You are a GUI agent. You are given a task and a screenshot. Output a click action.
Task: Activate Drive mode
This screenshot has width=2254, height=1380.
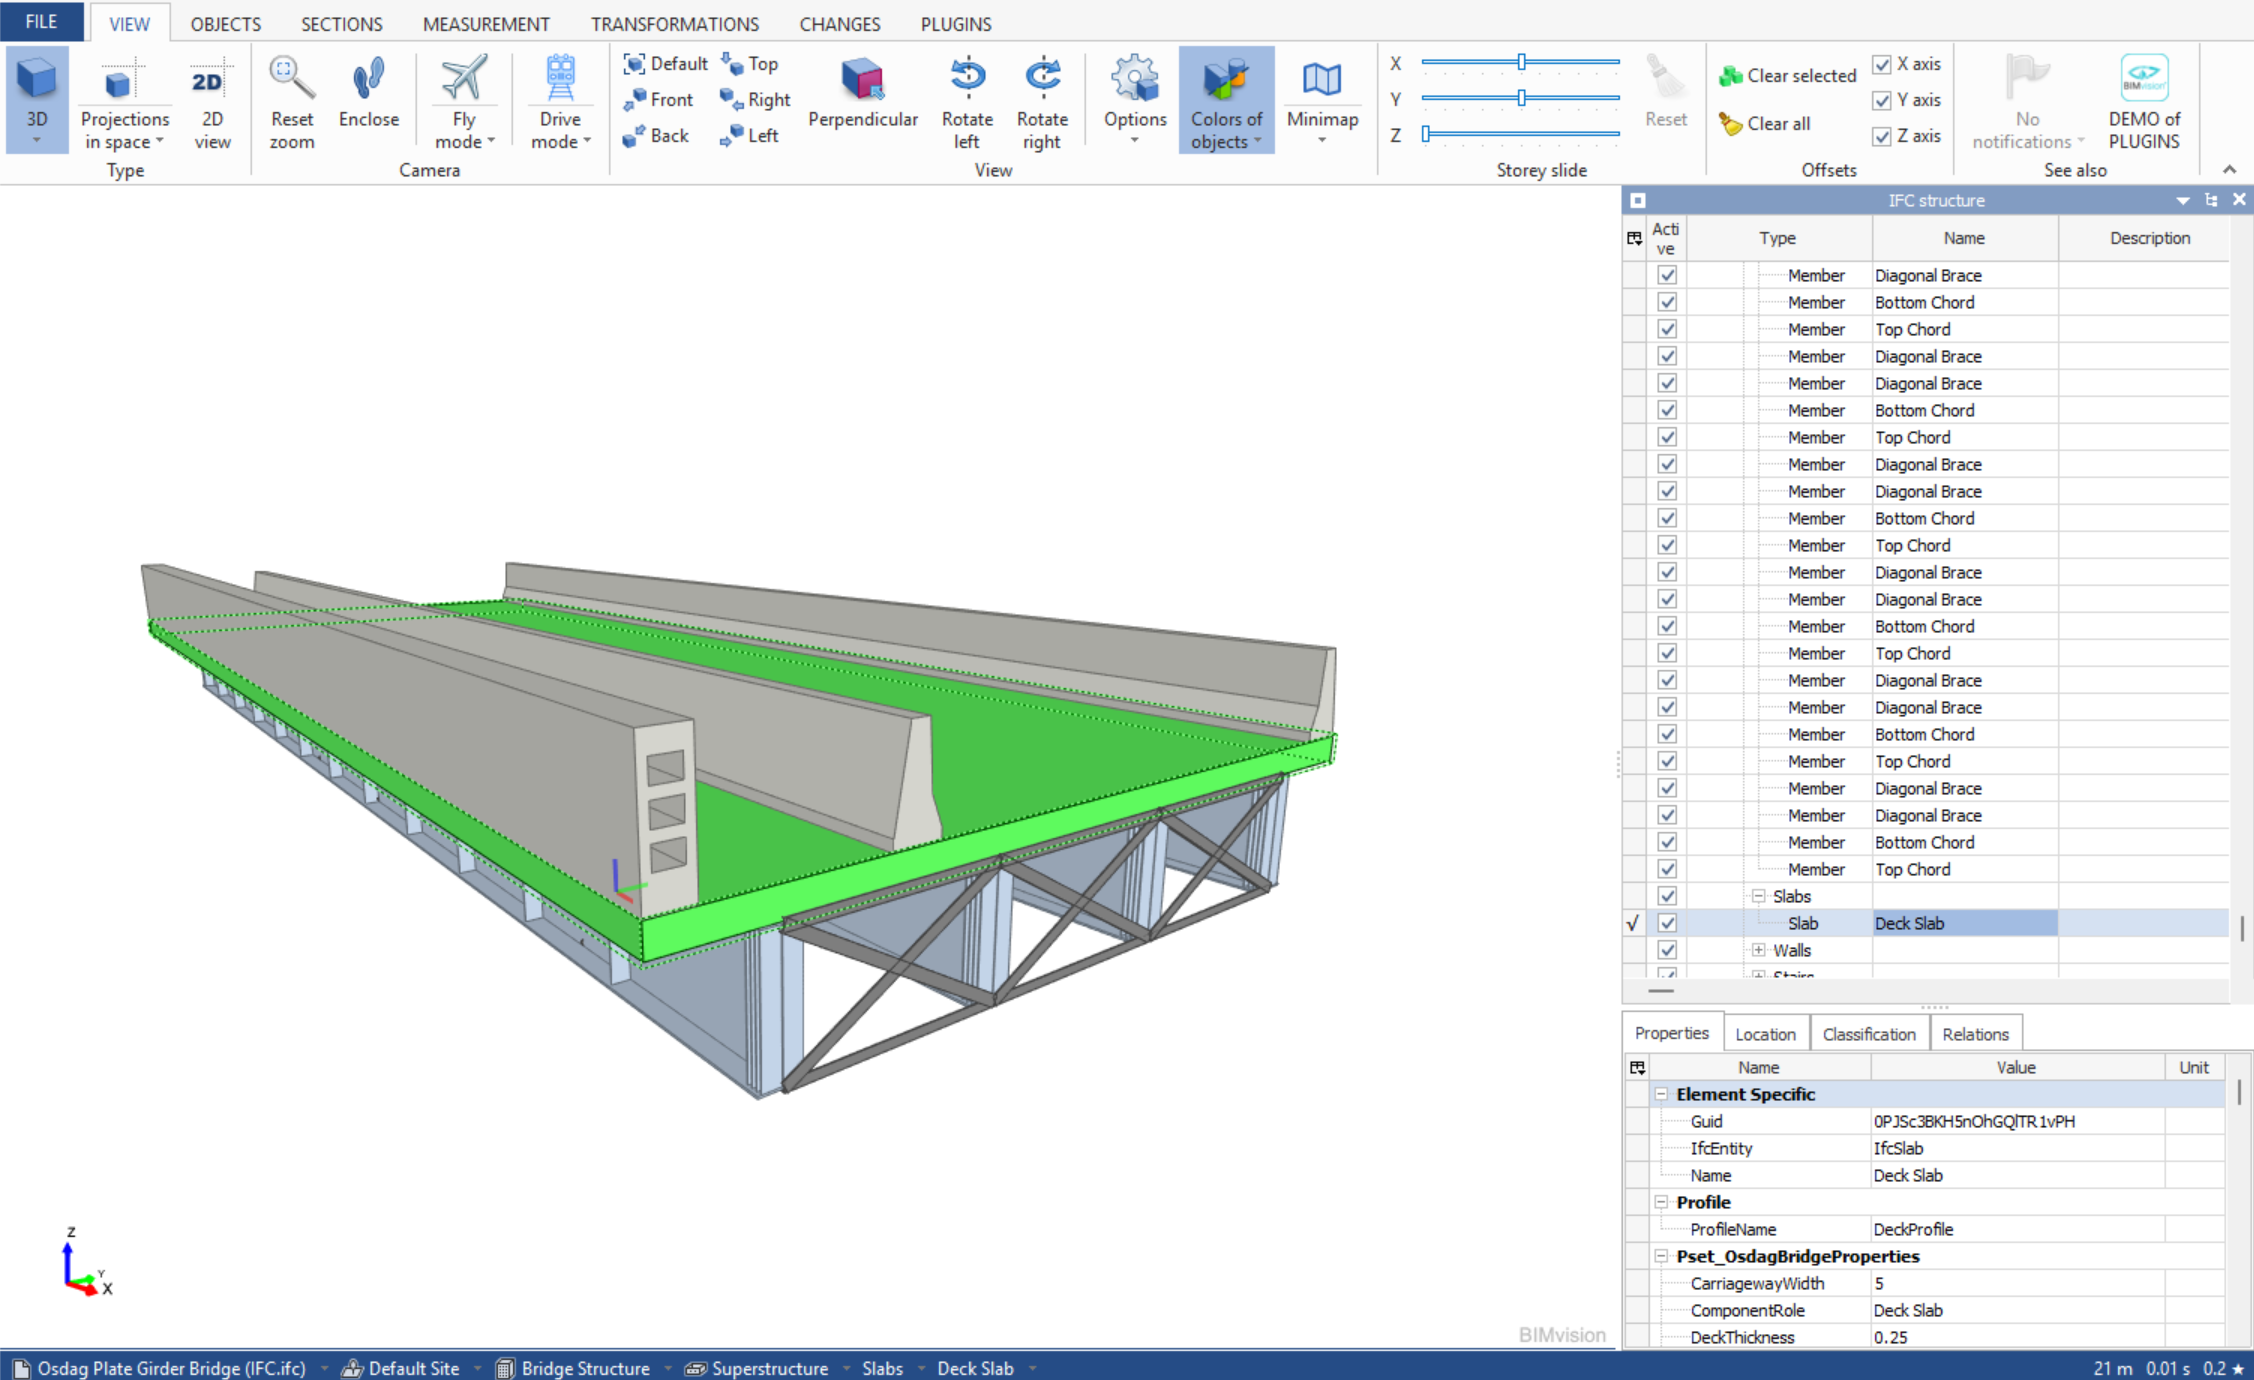(x=560, y=103)
